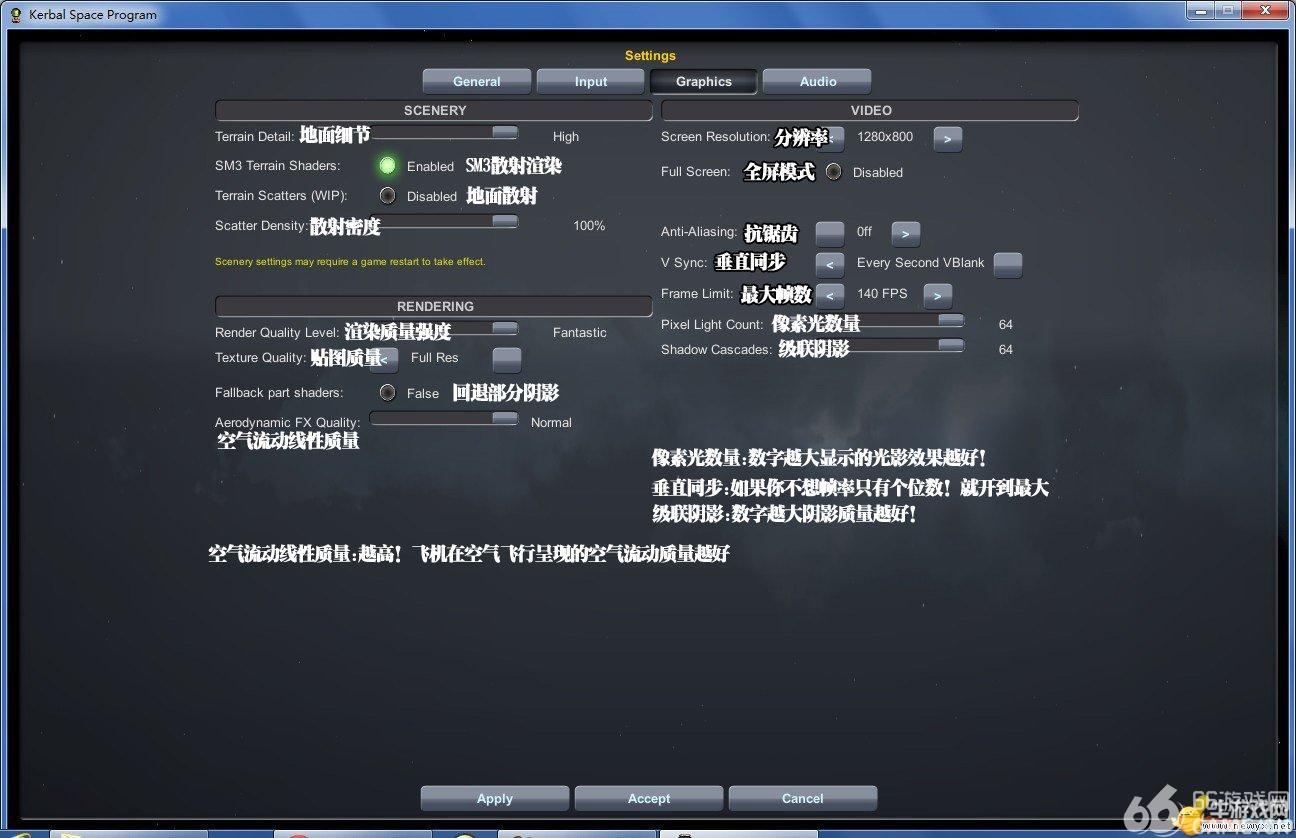
Task: Open the Input settings tab
Action: point(590,81)
